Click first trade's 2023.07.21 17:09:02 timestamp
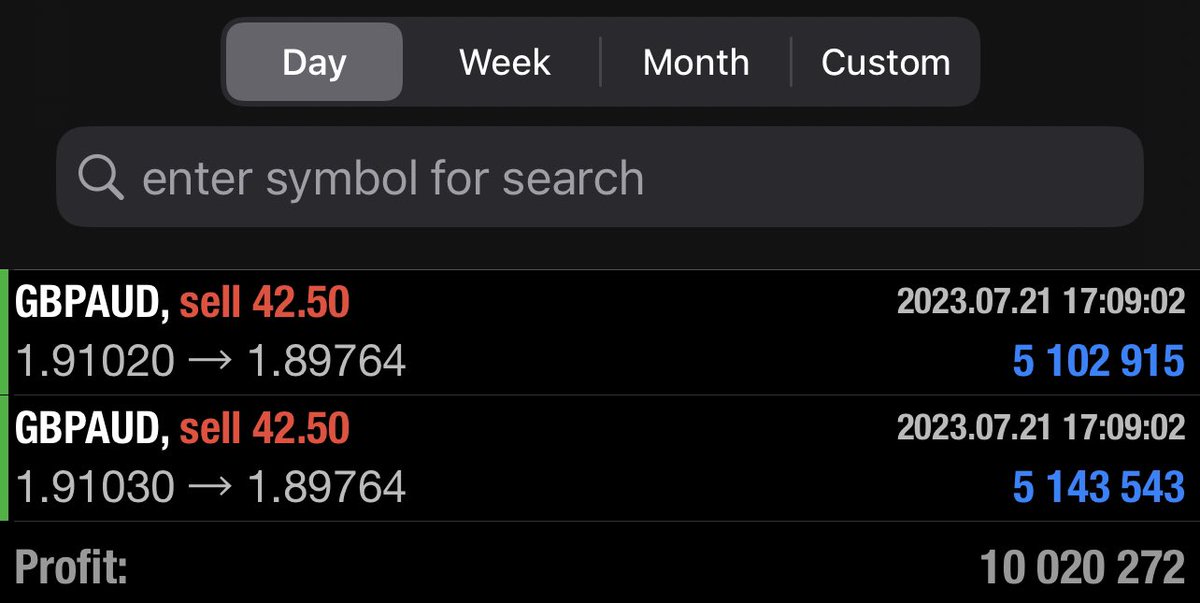Viewport: 1200px width, 603px height. (x=1040, y=302)
